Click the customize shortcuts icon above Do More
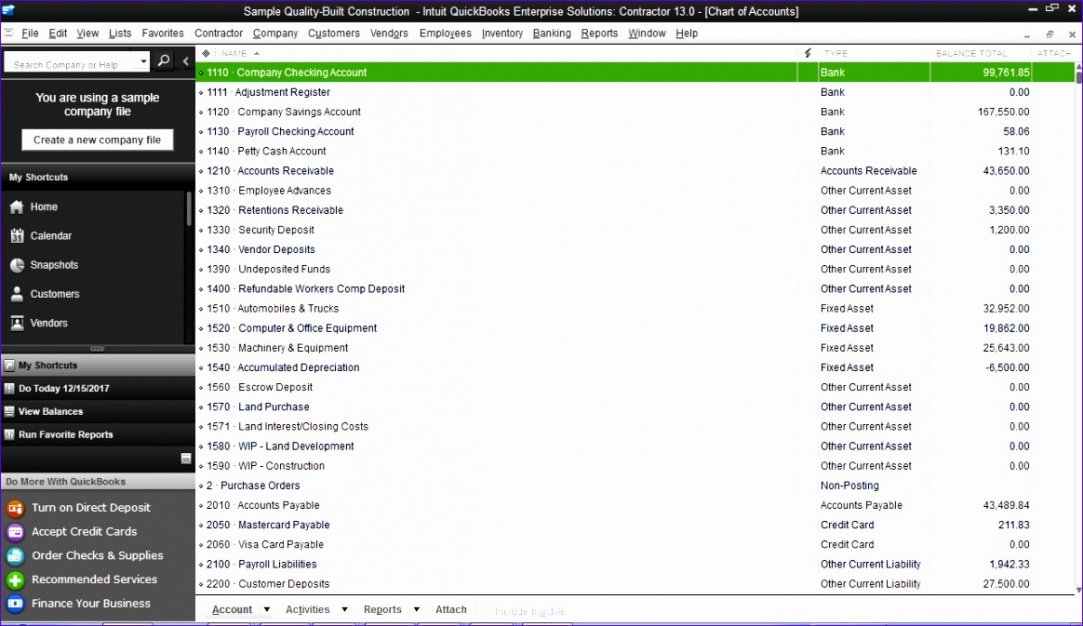The width and height of the screenshot is (1083, 626). click(x=186, y=458)
